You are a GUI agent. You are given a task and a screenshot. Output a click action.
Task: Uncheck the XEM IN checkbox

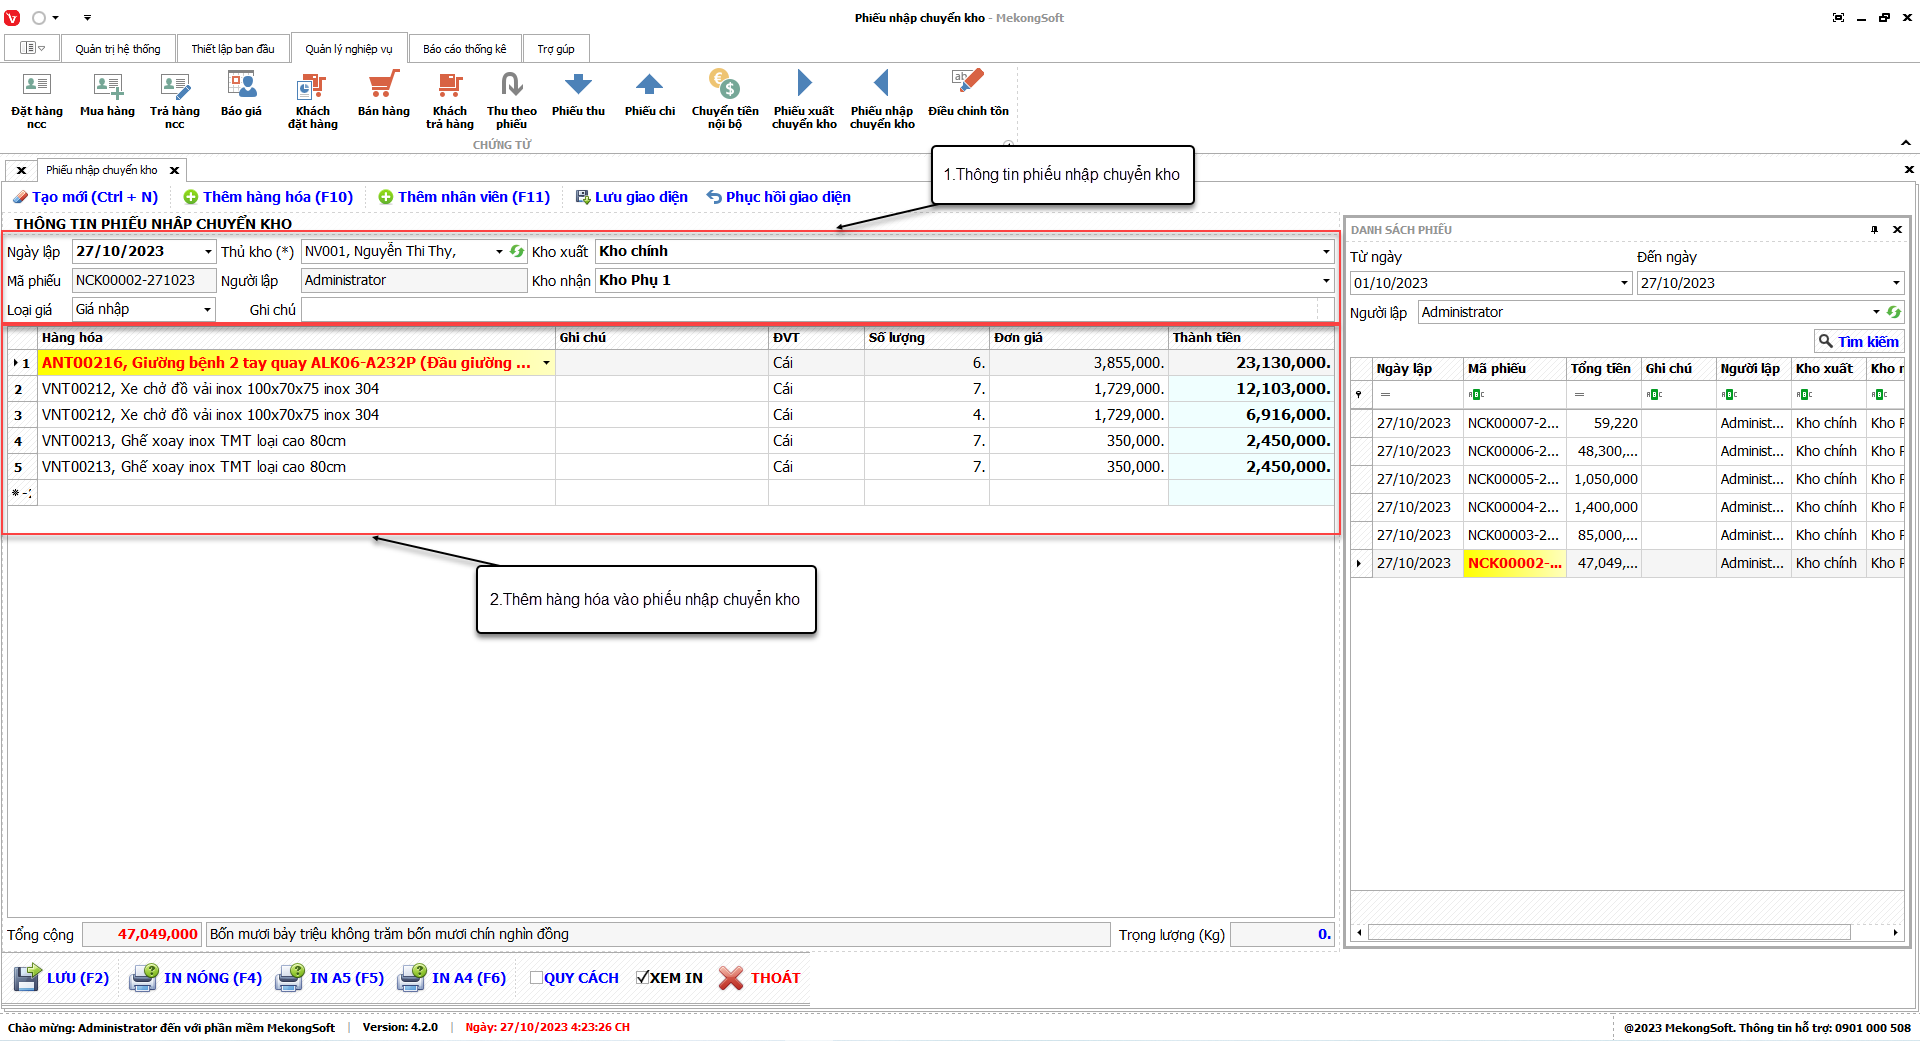tap(643, 978)
